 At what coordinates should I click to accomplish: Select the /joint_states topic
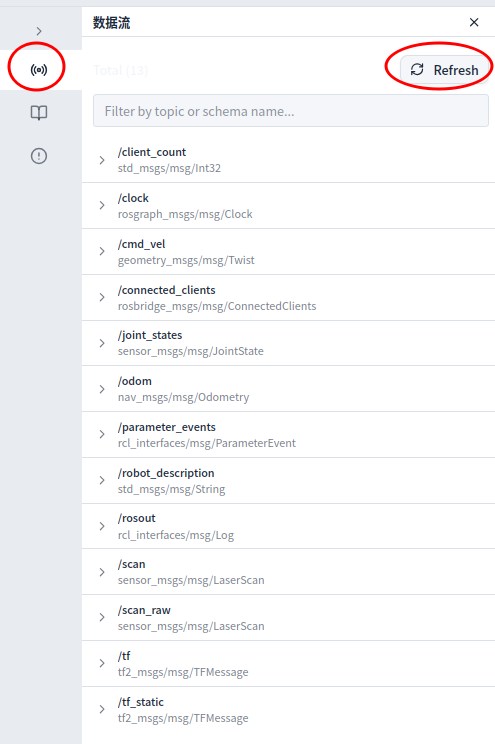(289, 343)
